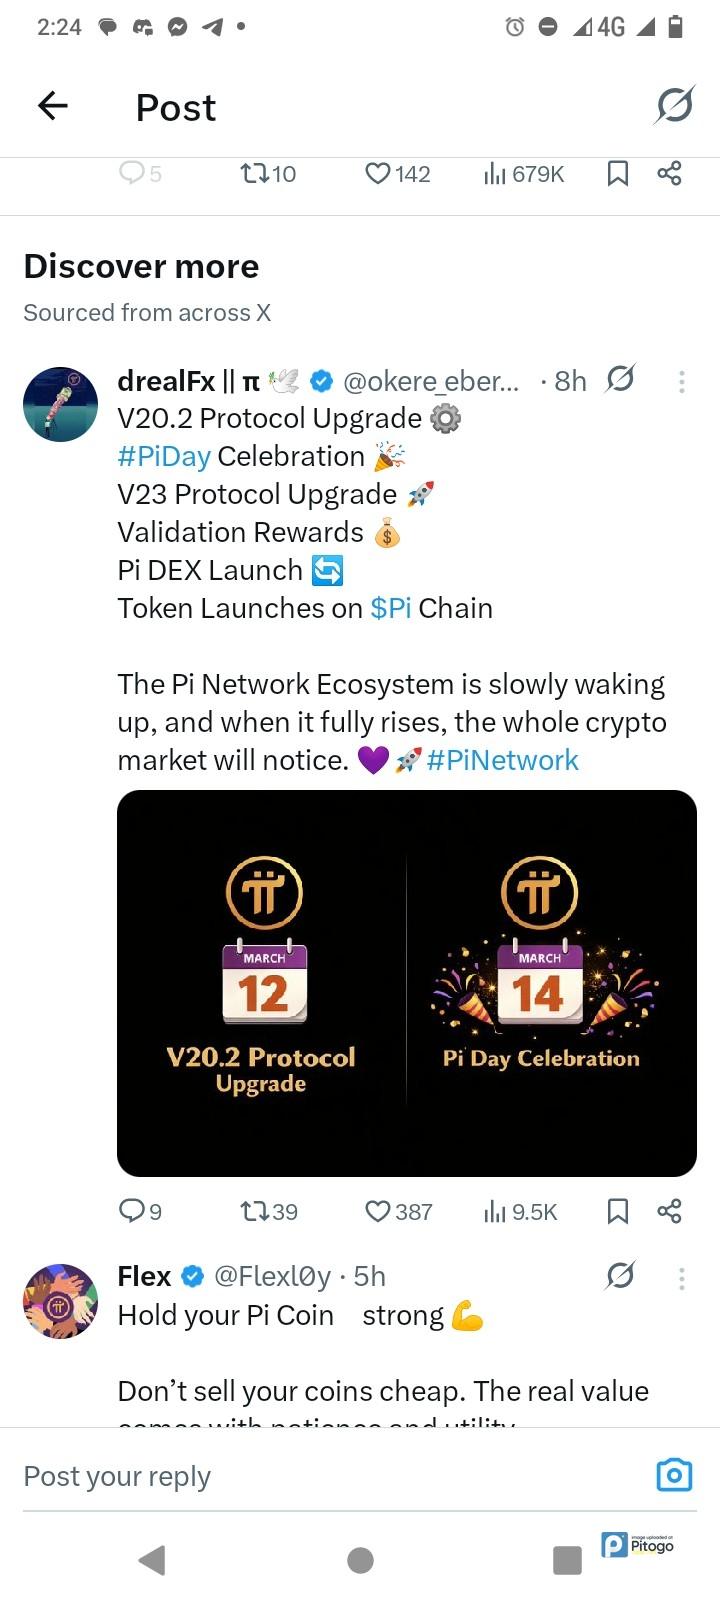Like the drealFx post with 387 likes

[378, 1211]
